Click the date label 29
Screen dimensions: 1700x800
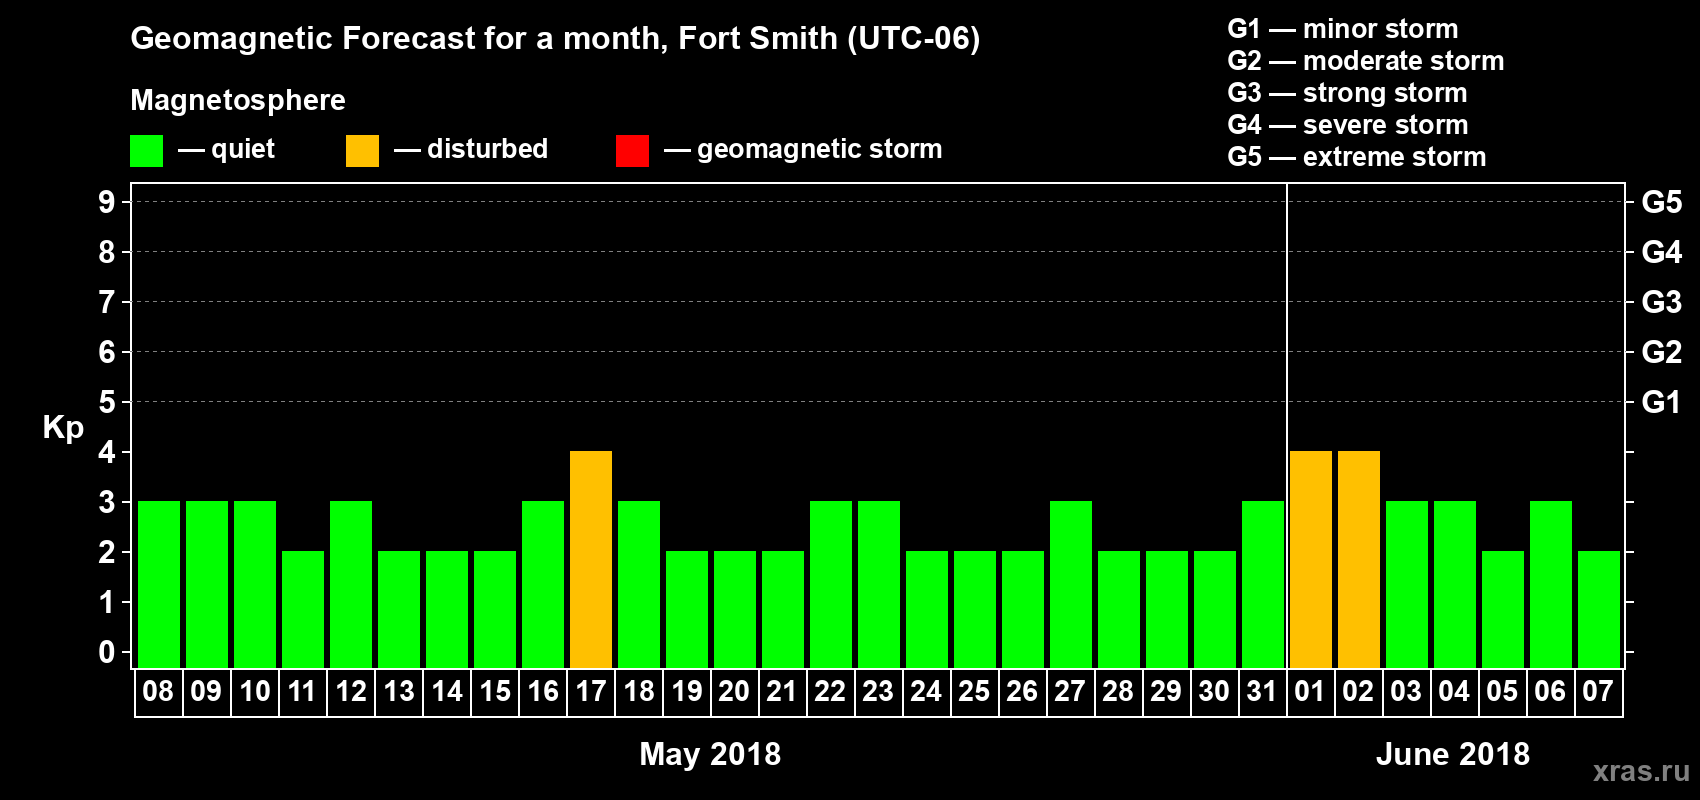click(x=1166, y=692)
